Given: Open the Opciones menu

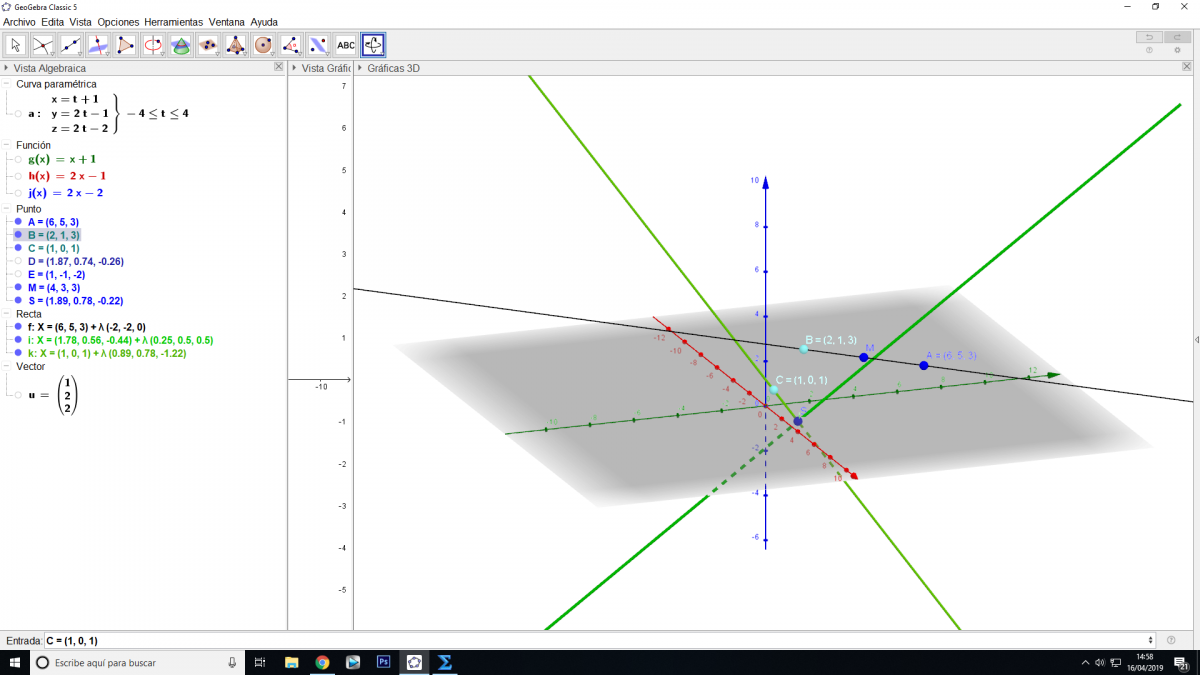Looking at the screenshot, I should 118,22.
